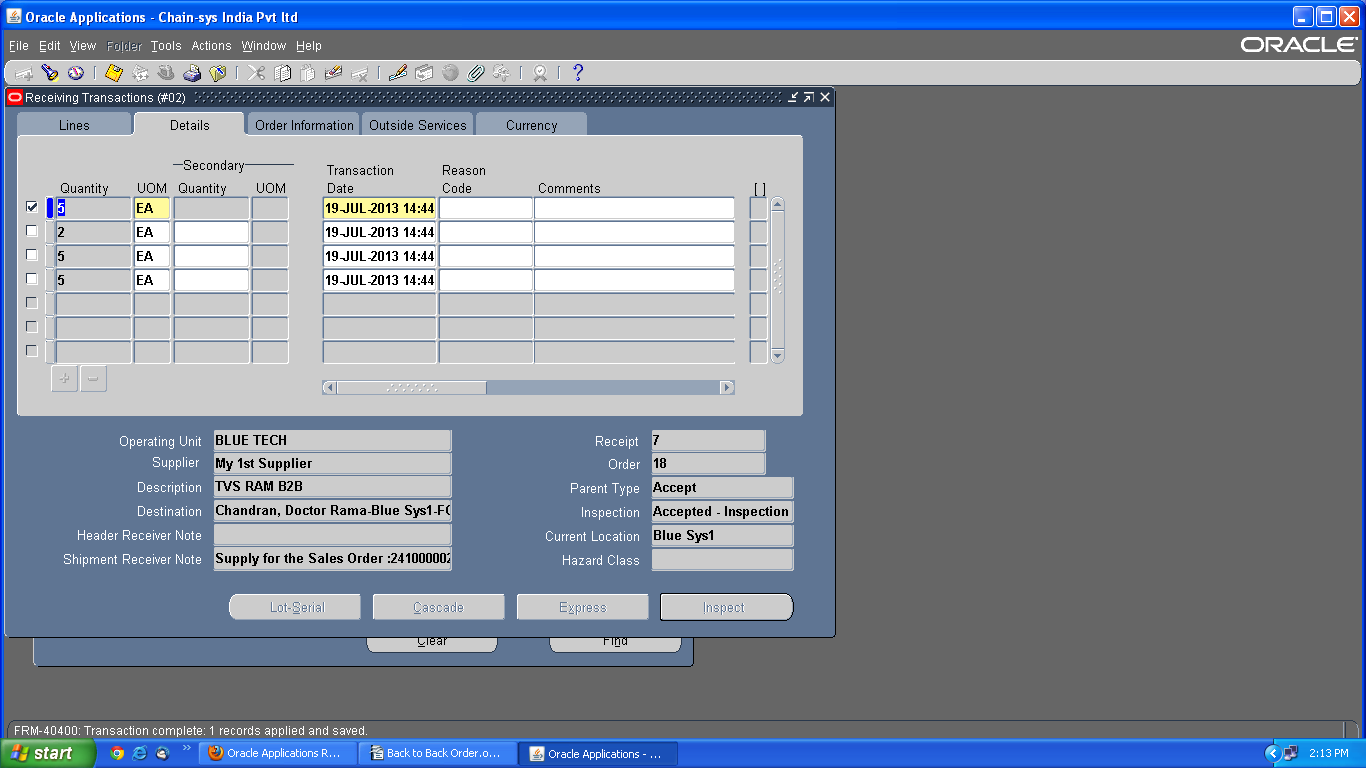Image resolution: width=1366 pixels, height=768 pixels.
Task: Click the Find flashlight toolbar icon
Action: (50, 73)
